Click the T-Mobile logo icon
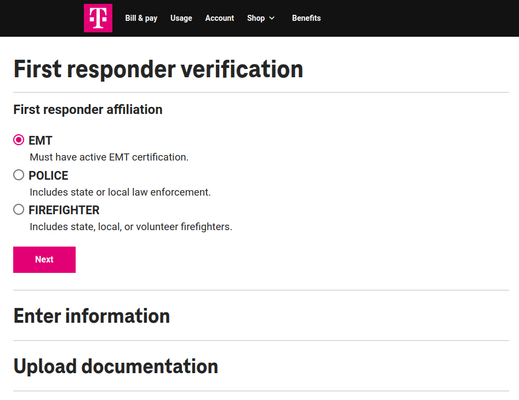Screen dimensions: 519x400 pyautogui.click(x=98, y=18)
